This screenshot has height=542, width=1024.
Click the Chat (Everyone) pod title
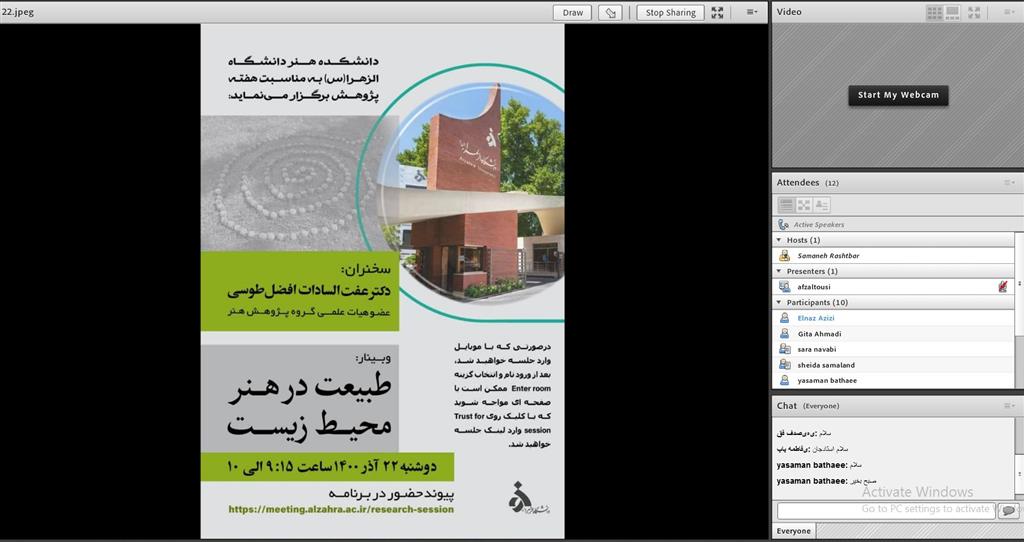pos(808,406)
